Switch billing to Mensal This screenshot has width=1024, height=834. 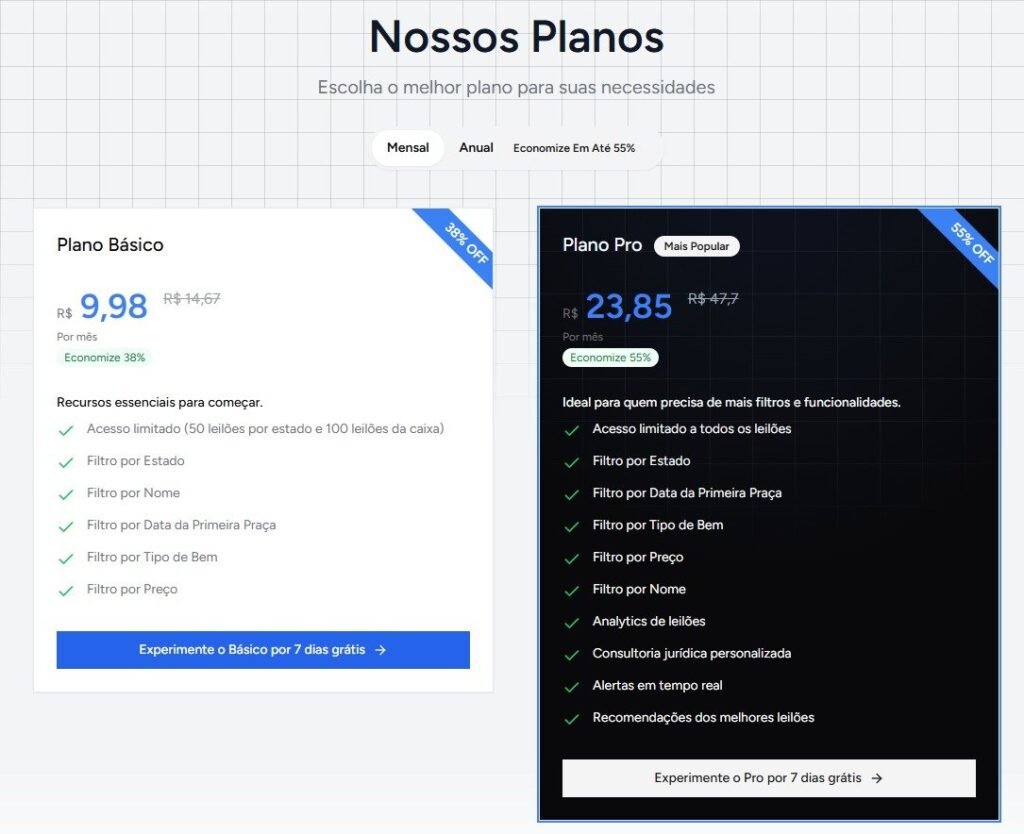click(x=408, y=148)
